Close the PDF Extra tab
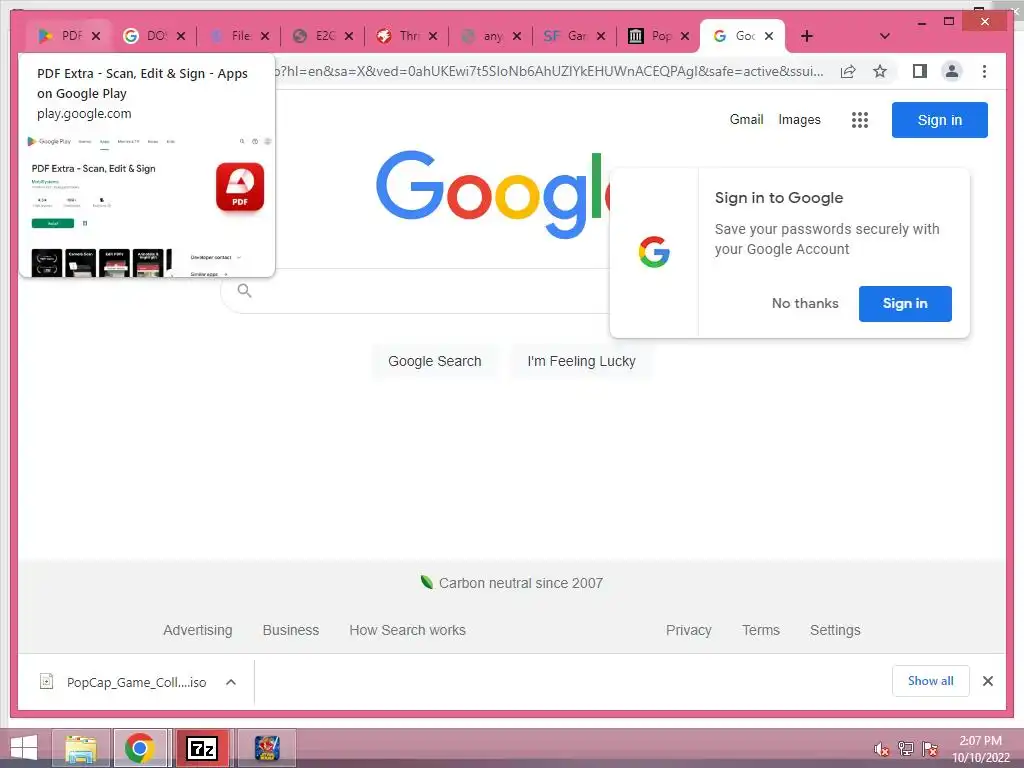The width and height of the screenshot is (1024, 768). click(96, 36)
